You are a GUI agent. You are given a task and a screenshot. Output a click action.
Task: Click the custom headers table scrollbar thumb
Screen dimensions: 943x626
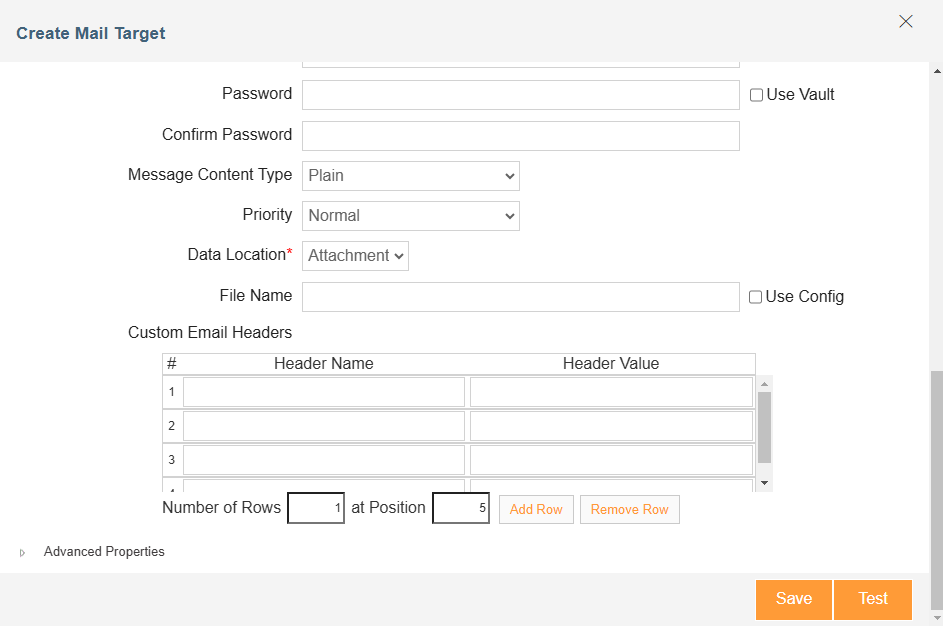coord(764,428)
